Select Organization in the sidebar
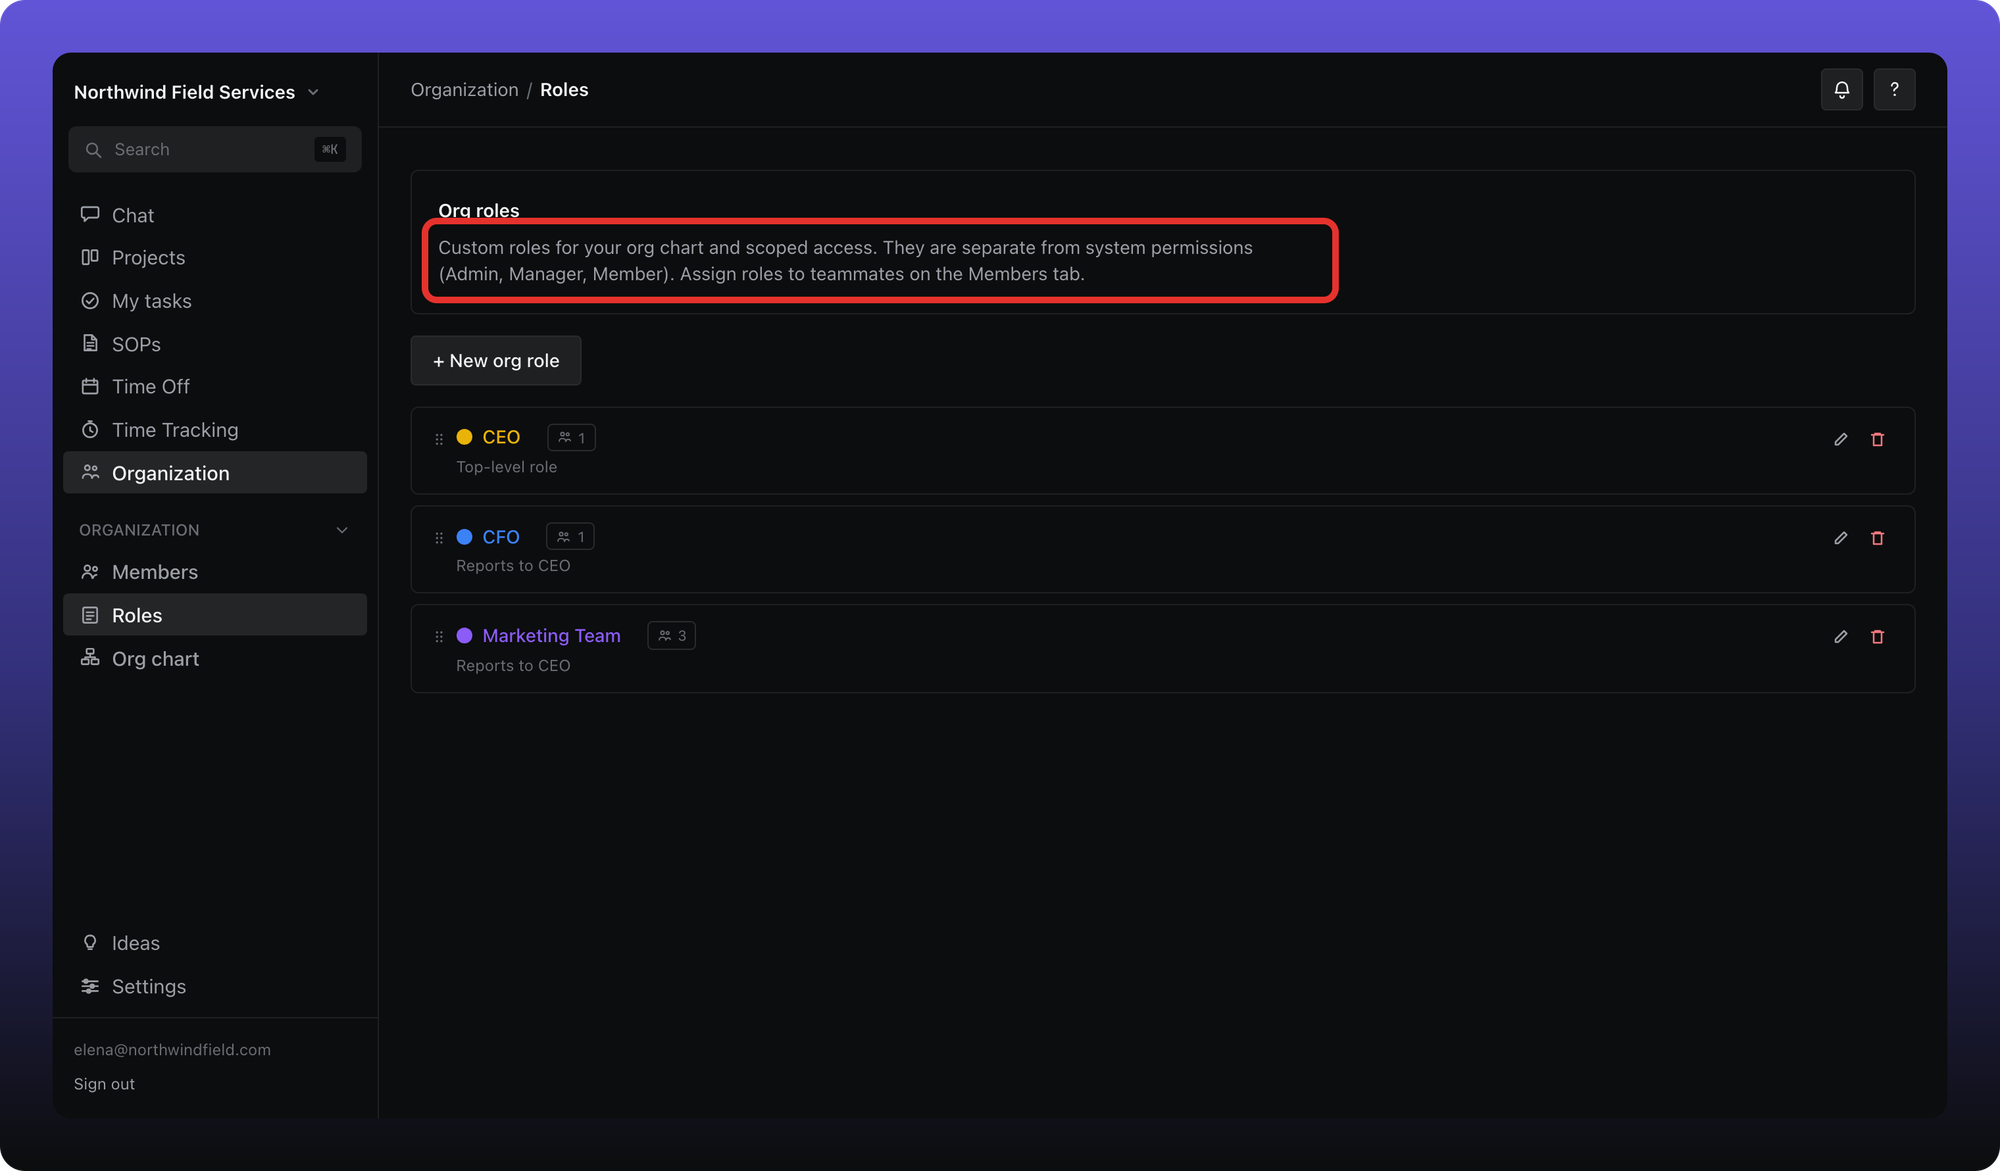Screen dimensions: 2000x1171 coord(215,473)
